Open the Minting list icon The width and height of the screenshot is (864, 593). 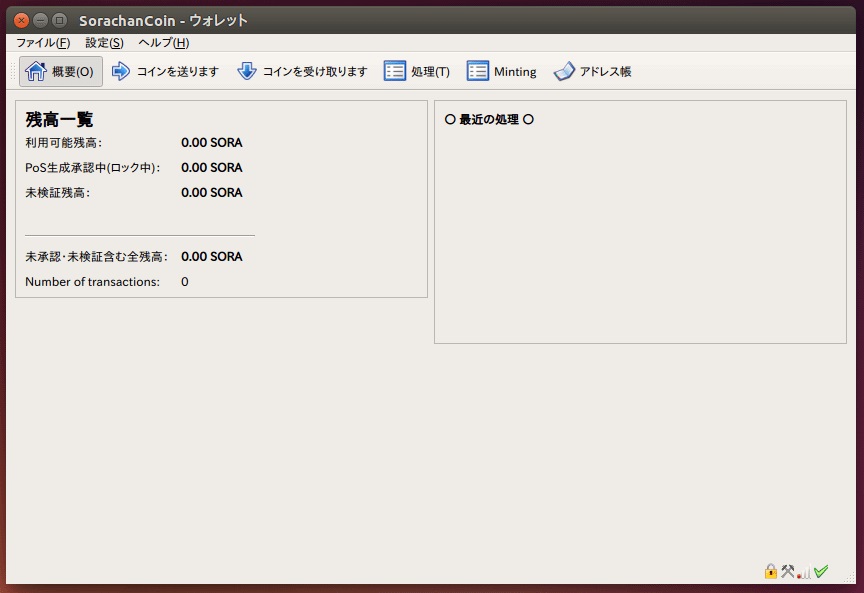tap(477, 71)
